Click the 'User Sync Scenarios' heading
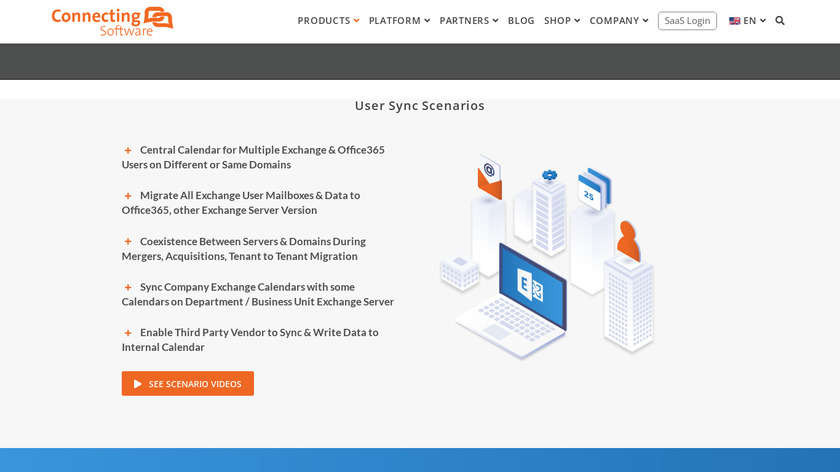Screen dimensions: 840x472 pos(419,106)
